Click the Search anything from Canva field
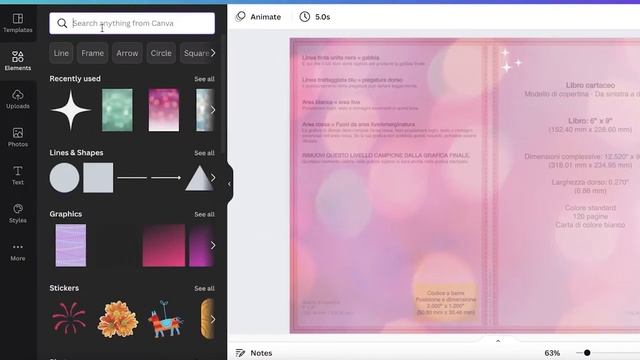The width and height of the screenshot is (640, 360). tap(132, 23)
